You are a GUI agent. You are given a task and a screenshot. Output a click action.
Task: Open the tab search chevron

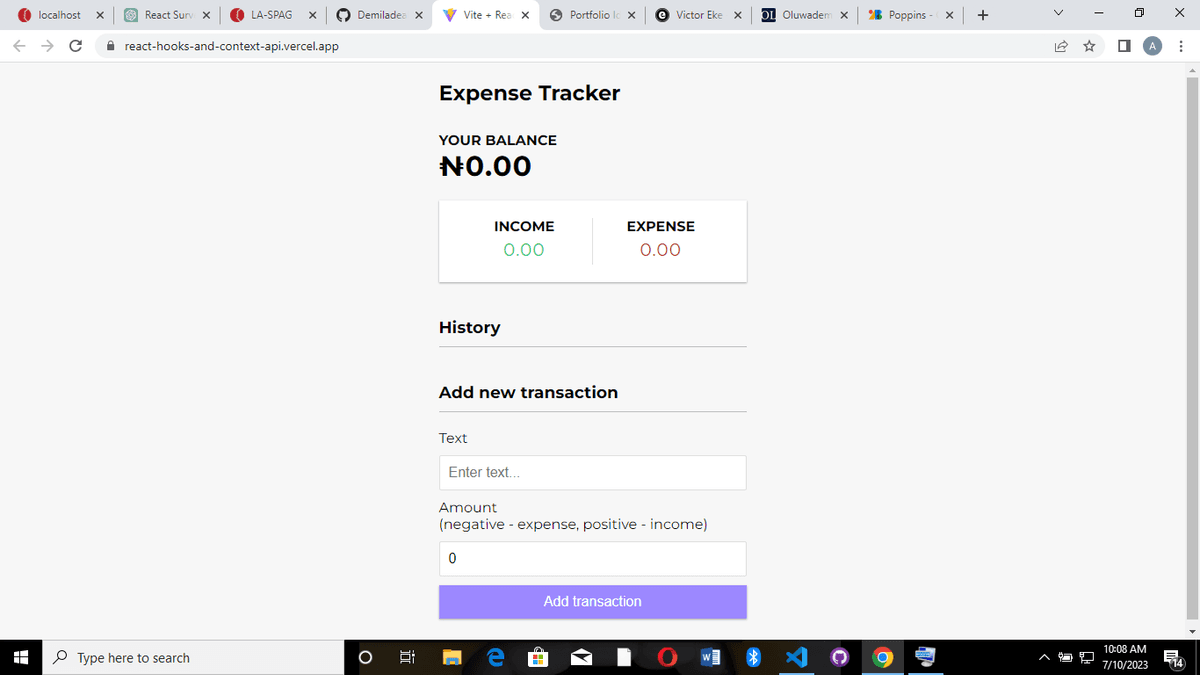pyautogui.click(x=1057, y=15)
